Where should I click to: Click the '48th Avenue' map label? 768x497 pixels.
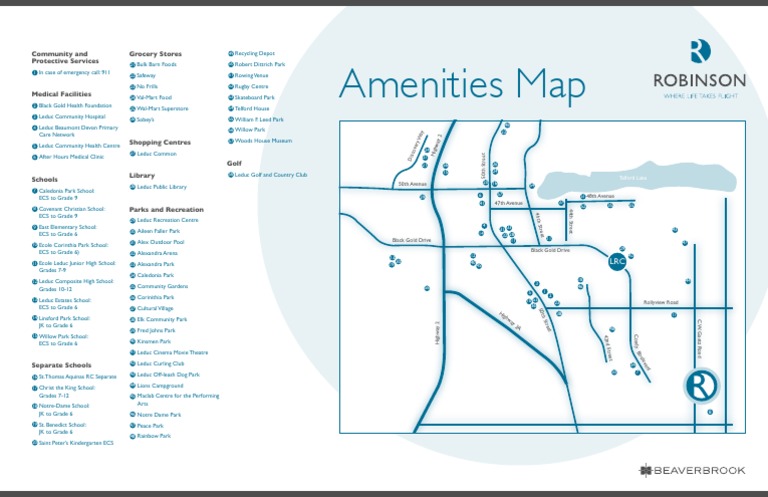(600, 196)
